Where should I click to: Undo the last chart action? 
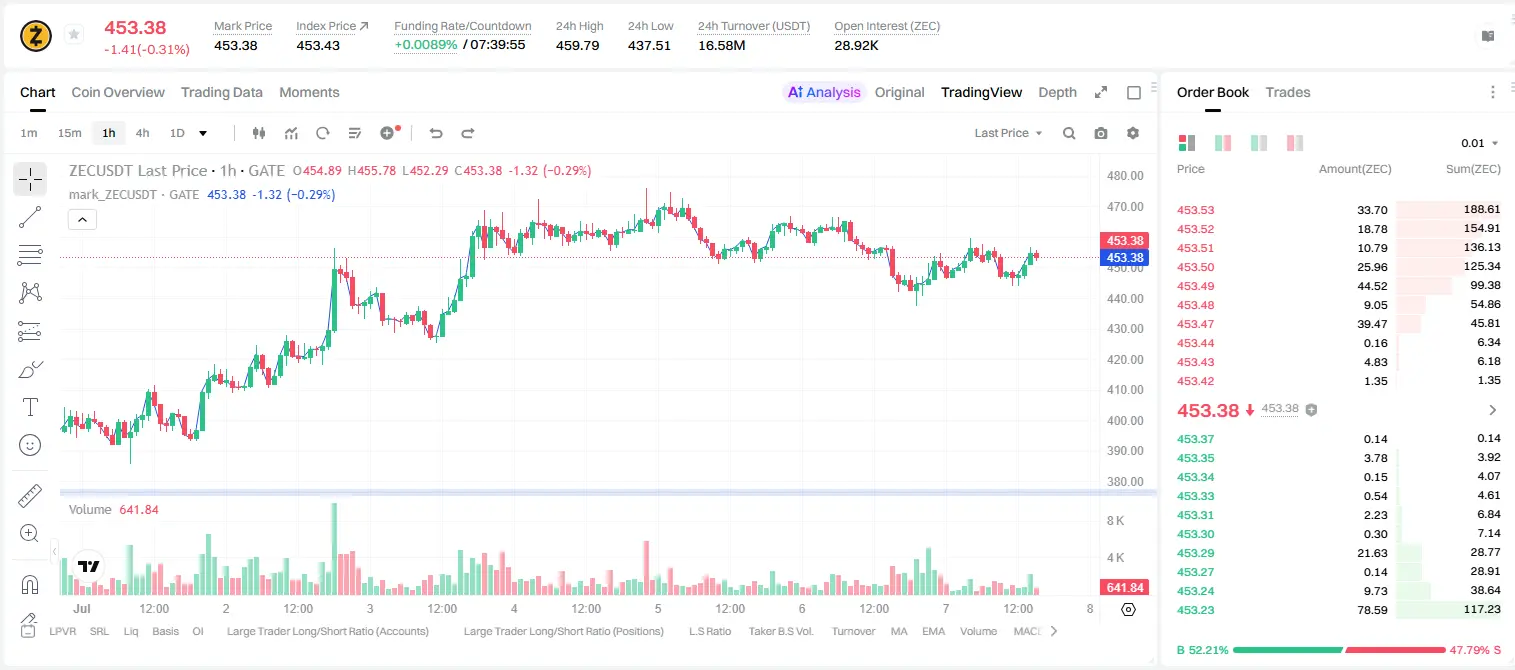tap(436, 133)
